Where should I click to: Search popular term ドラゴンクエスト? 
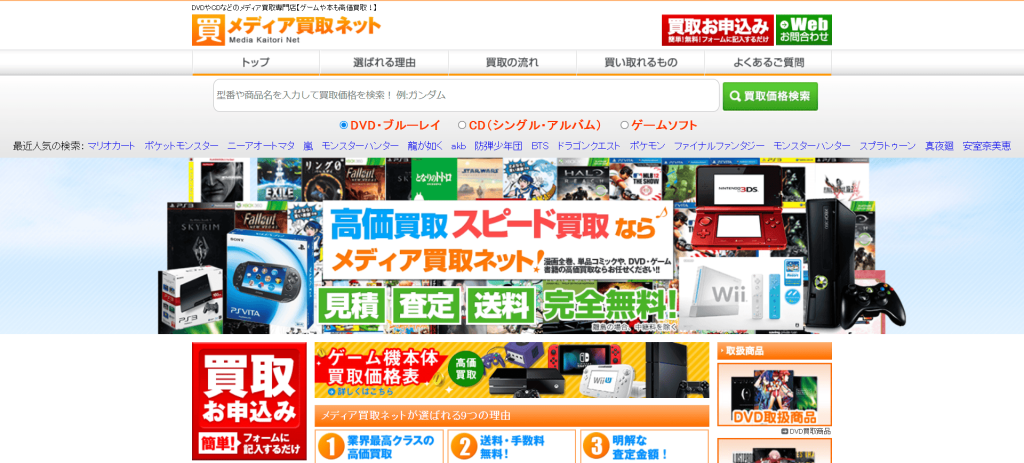point(588,146)
